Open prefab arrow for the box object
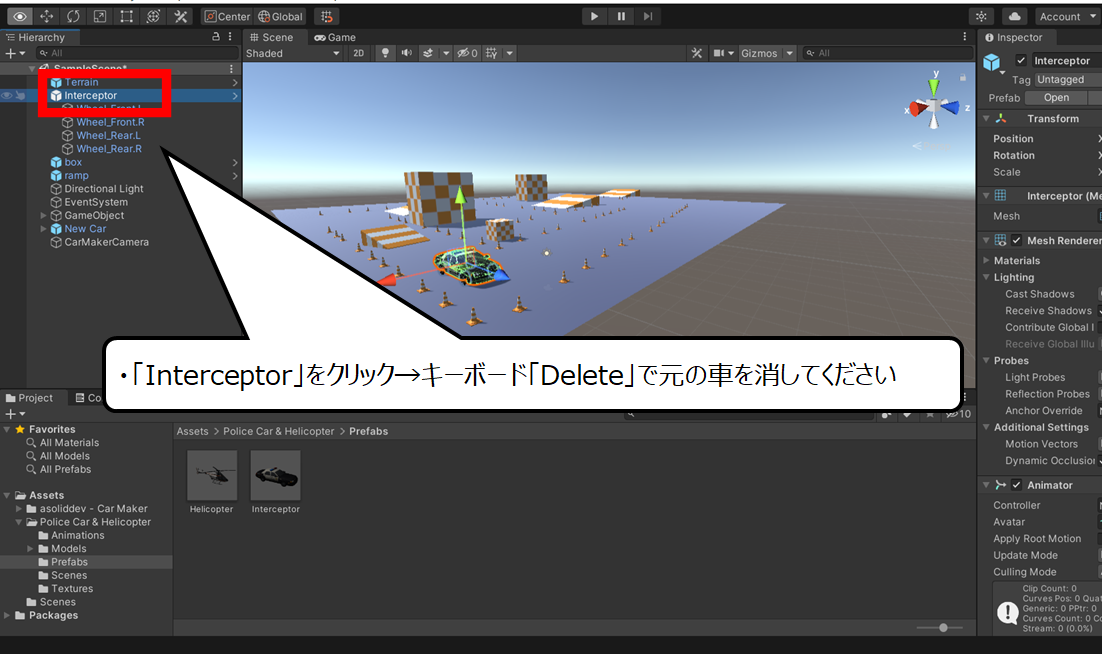The height and width of the screenshot is (654, 1102). [x=235, y=162]
